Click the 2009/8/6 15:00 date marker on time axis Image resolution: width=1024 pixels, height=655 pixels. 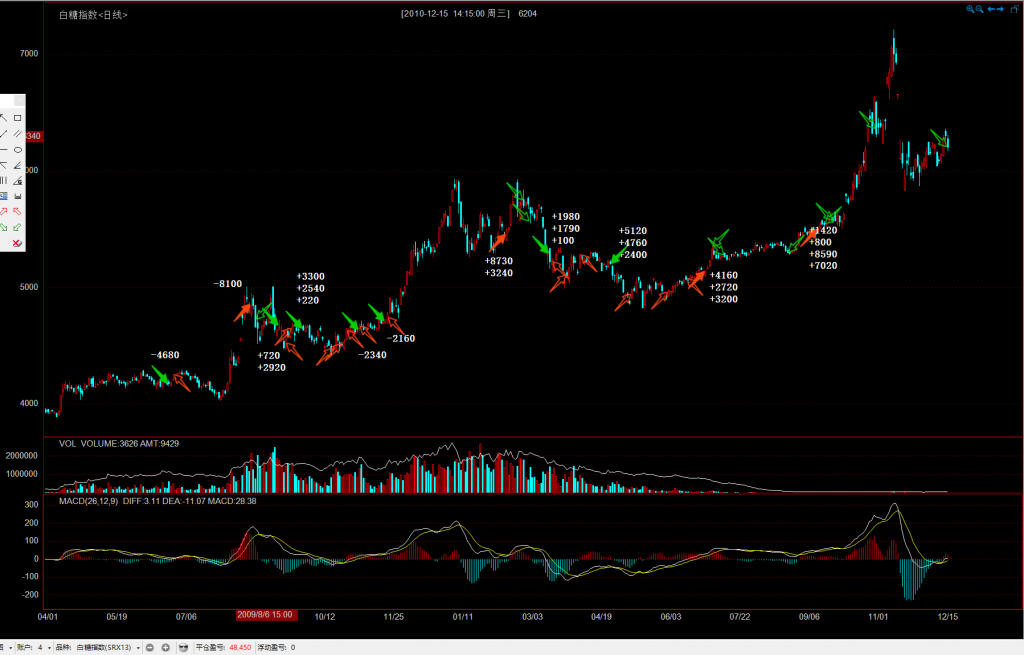[262, 616]
